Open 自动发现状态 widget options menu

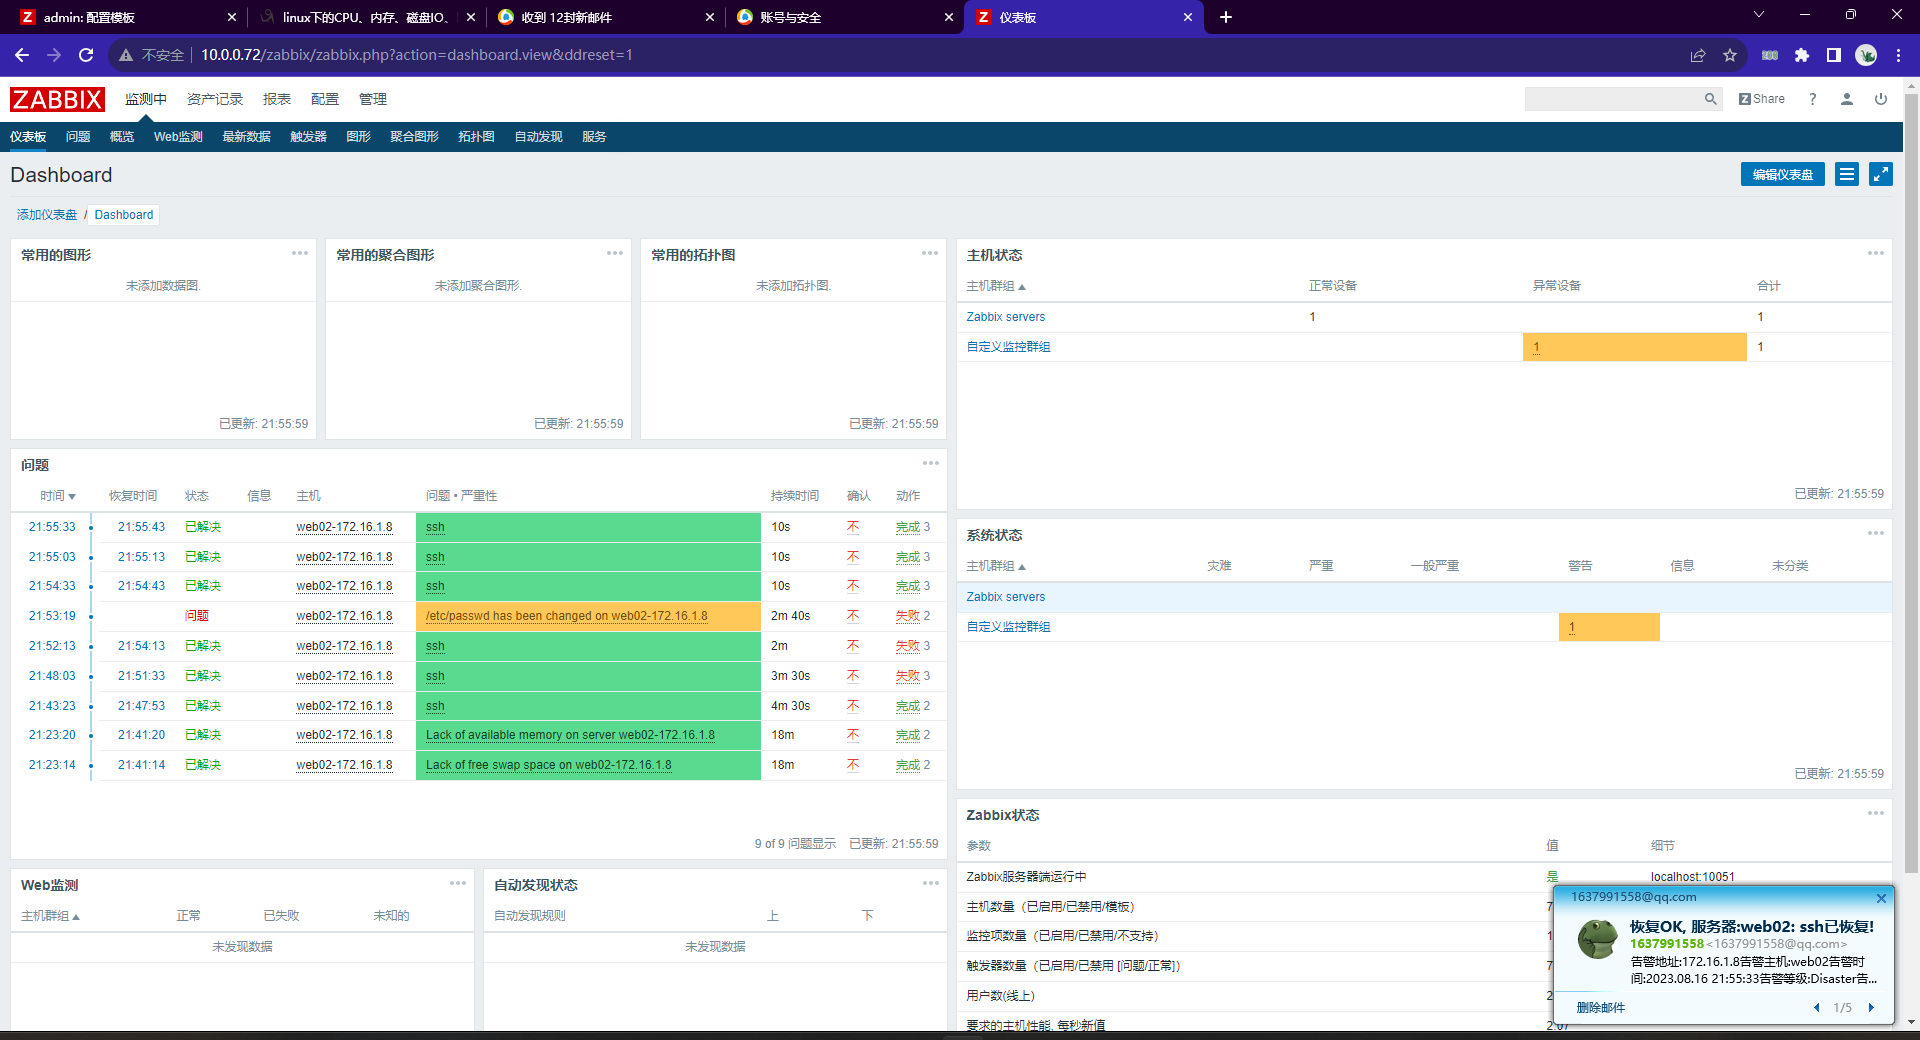pyautogui.click(x=931, y=883)
